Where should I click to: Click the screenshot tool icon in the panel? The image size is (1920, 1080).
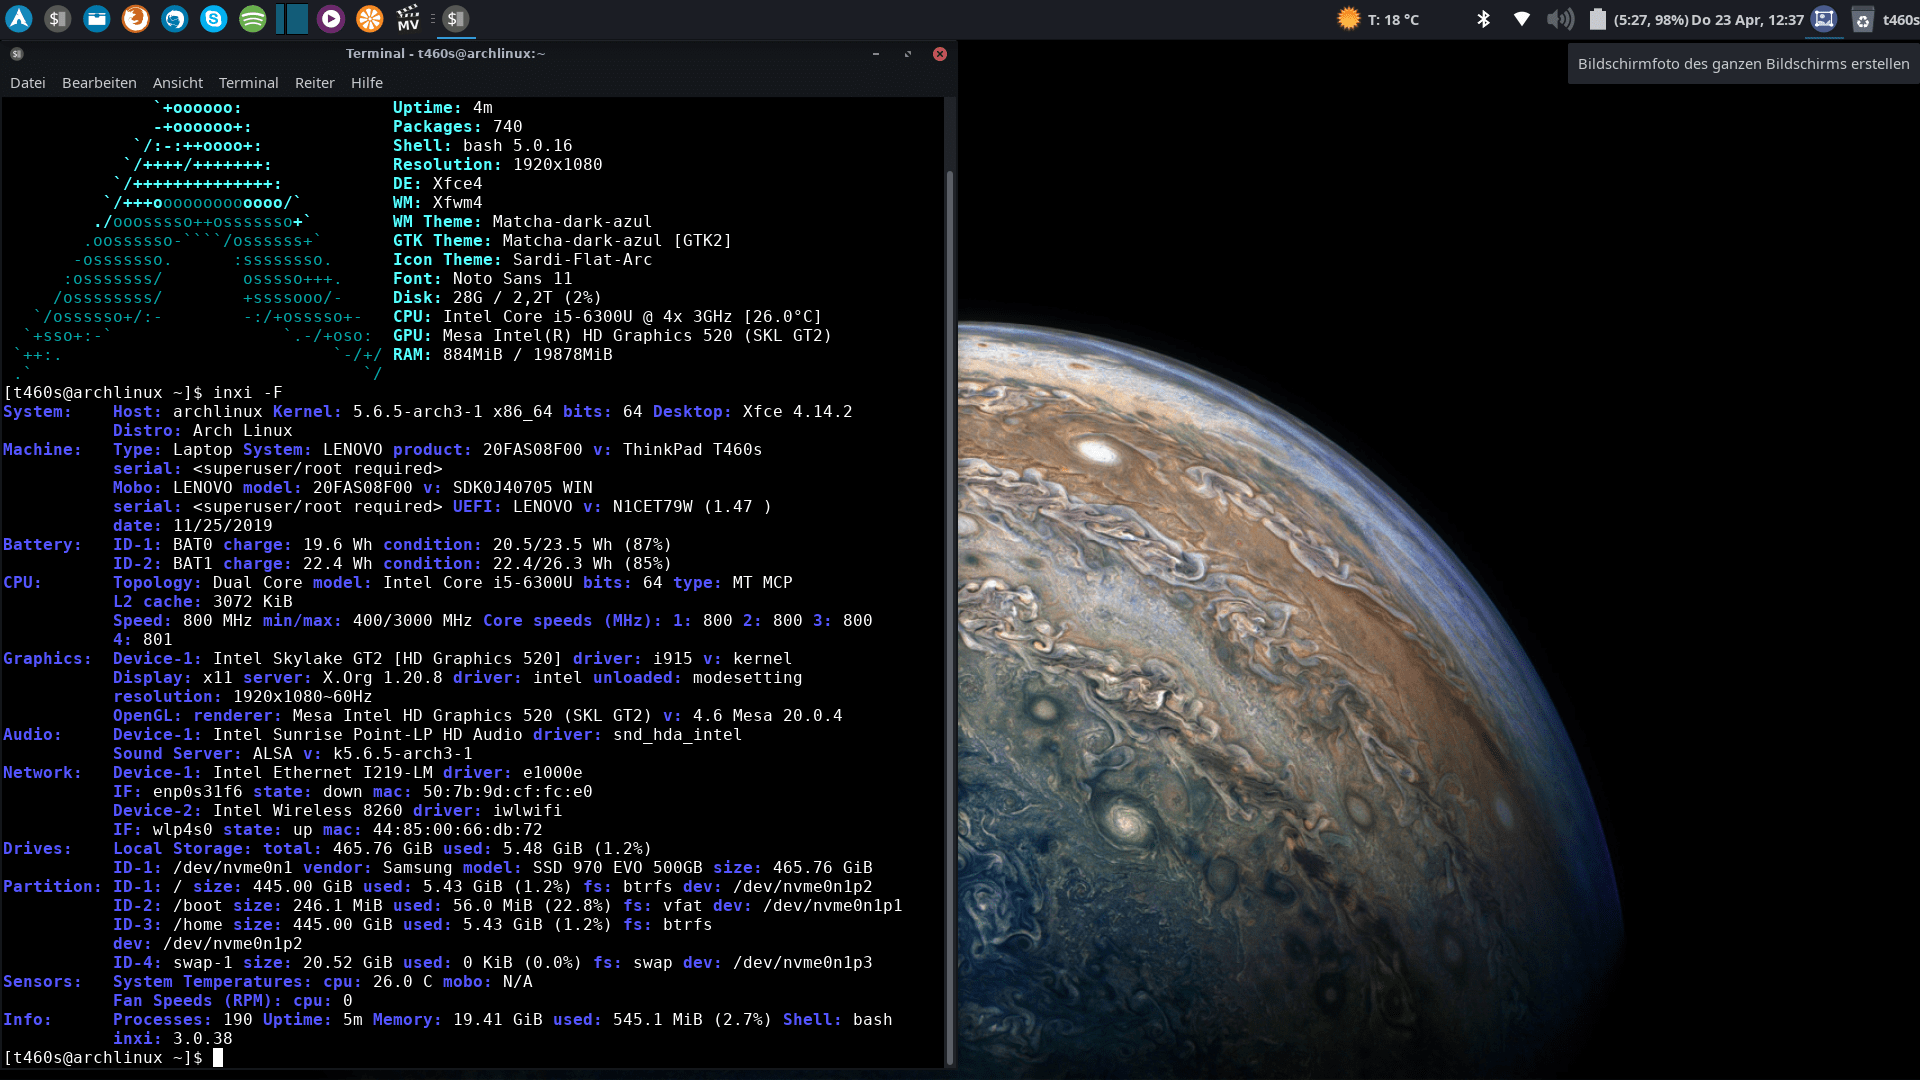(1824, 19)
